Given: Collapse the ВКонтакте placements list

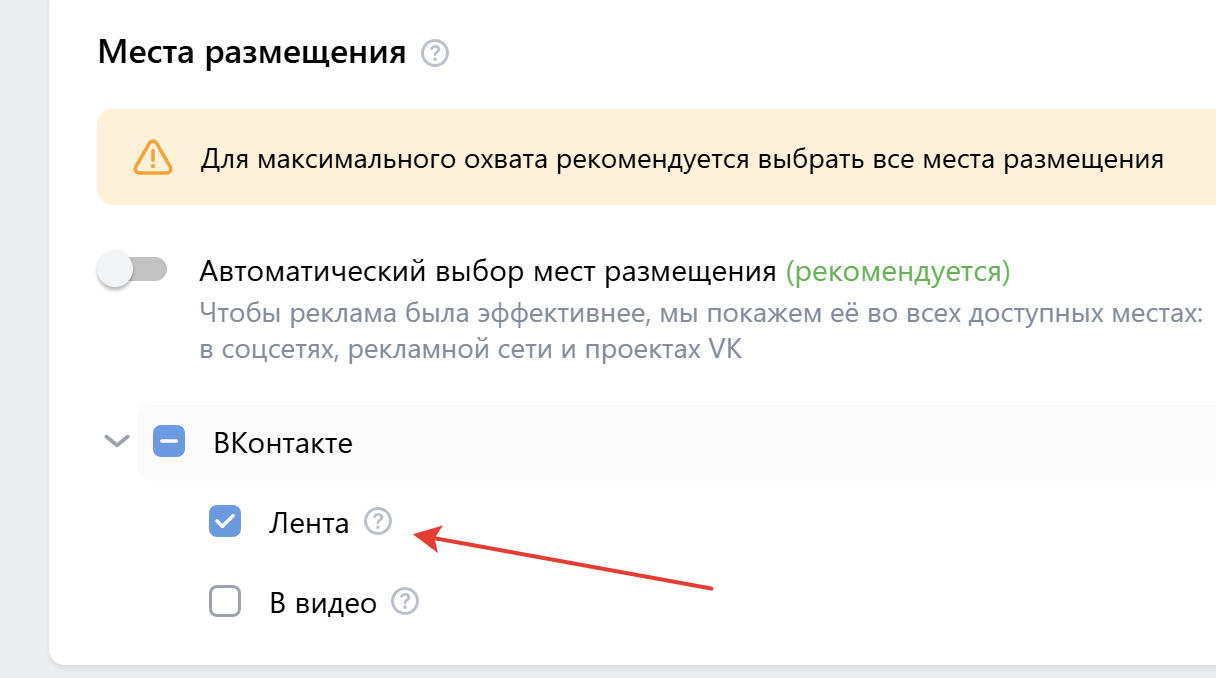Looking at the screenshot, I should tap(117, 441).
